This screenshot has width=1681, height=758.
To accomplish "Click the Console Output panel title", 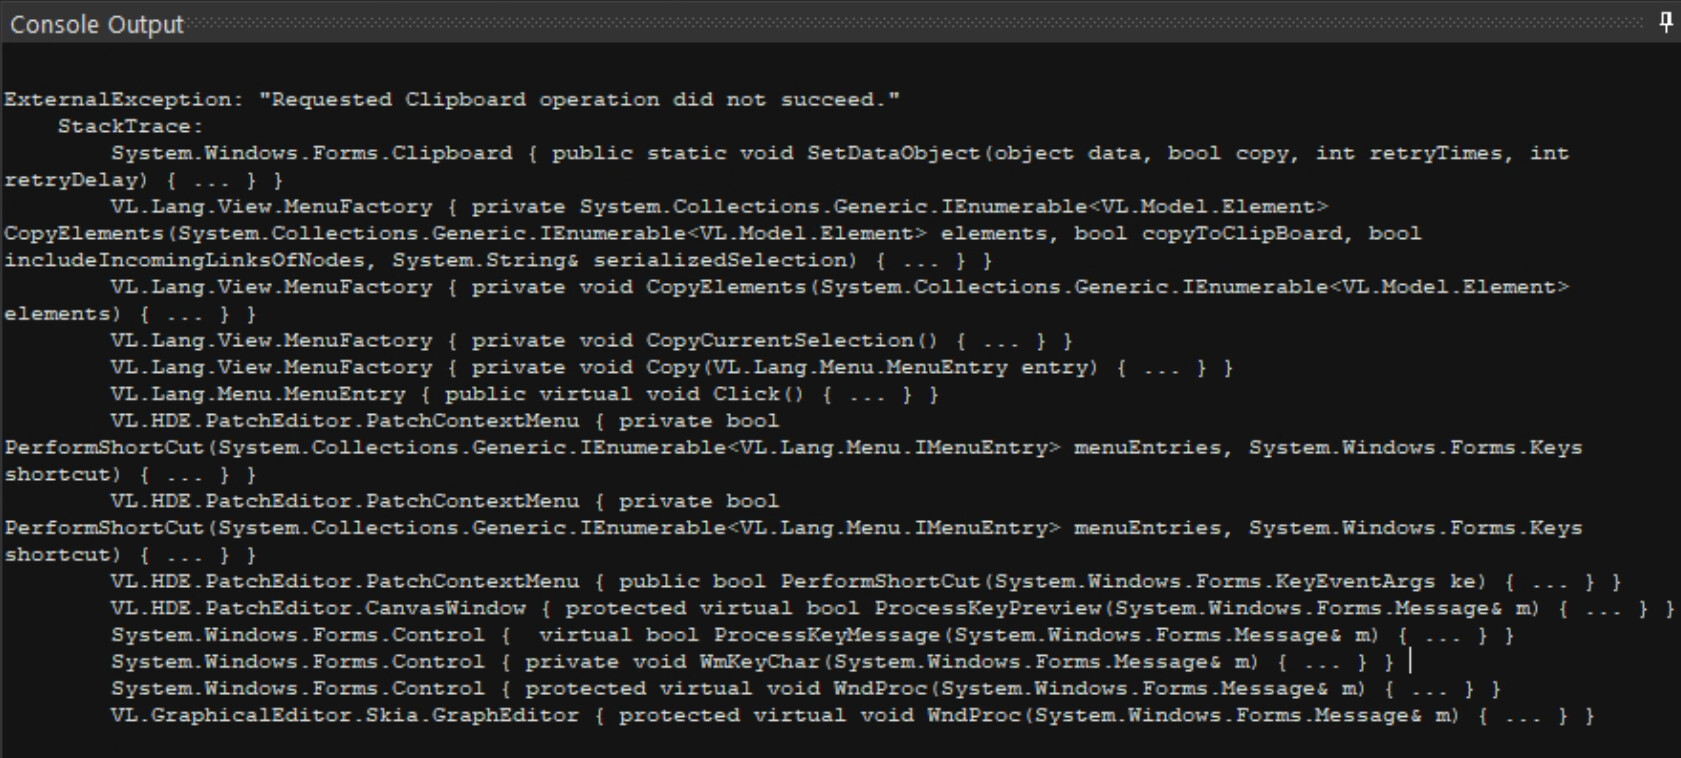I will 97,25.
